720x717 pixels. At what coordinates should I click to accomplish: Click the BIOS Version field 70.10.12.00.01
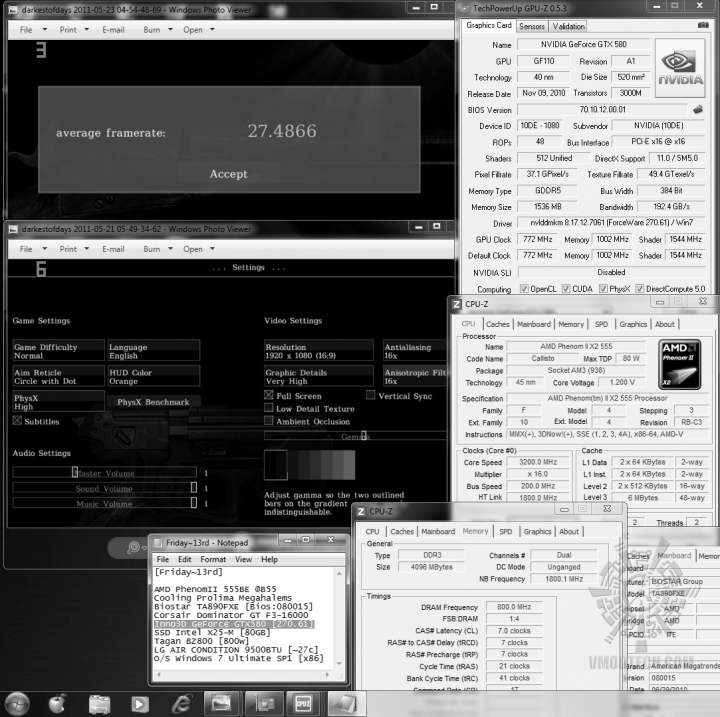(x=602, y=109)
